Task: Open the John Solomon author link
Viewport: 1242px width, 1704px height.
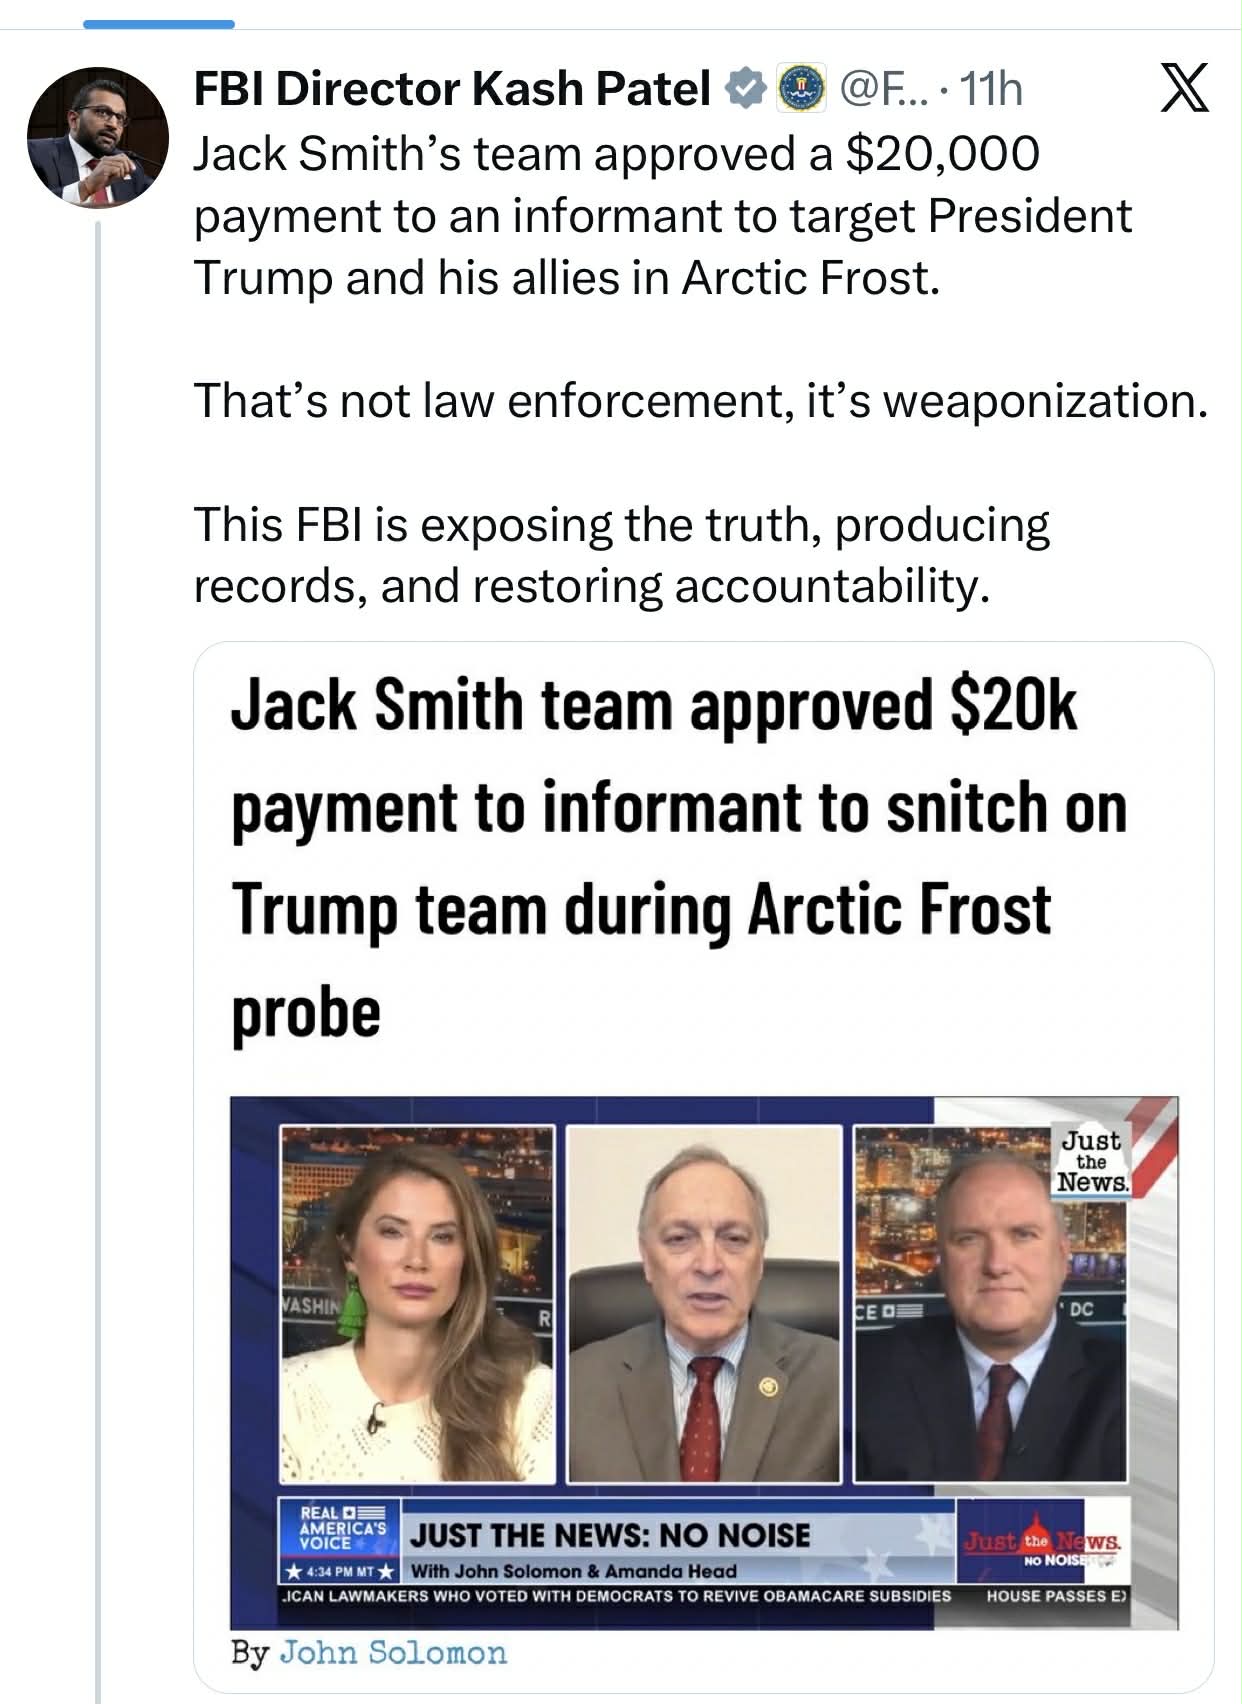Action: (x=392, y=1652)
